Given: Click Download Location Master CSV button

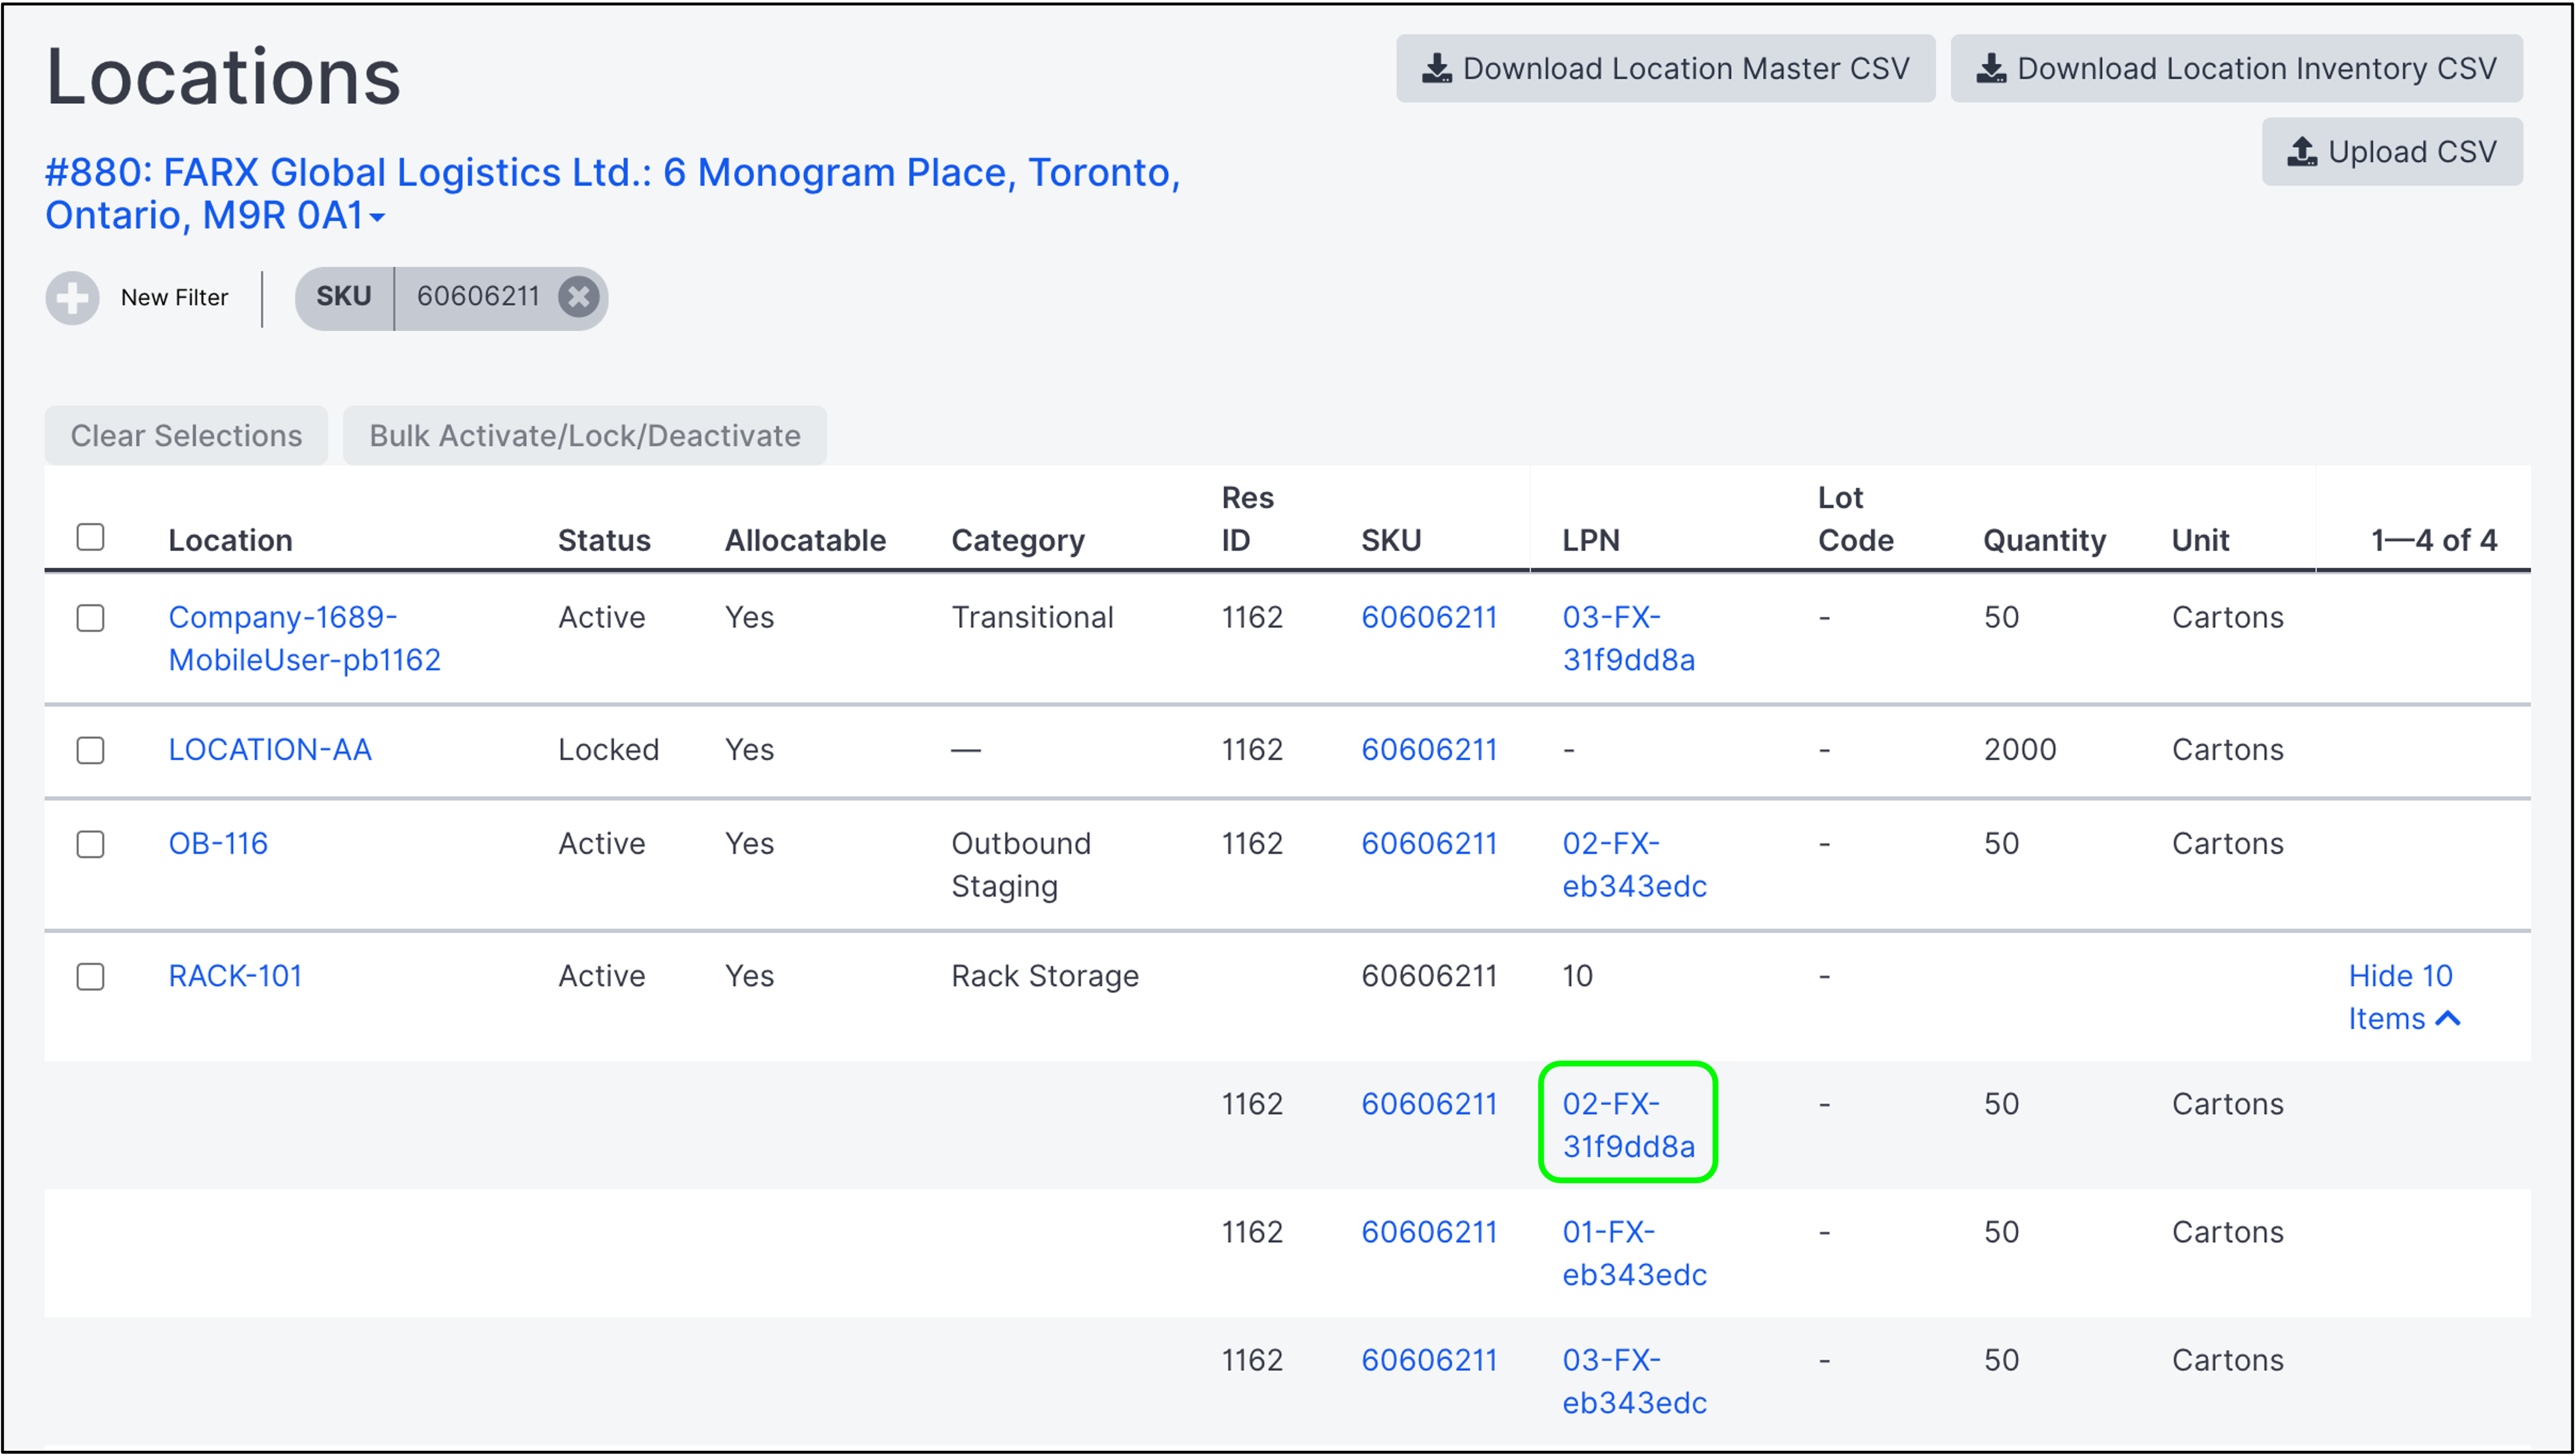Looking at the screenshot, I should 1665,69.
